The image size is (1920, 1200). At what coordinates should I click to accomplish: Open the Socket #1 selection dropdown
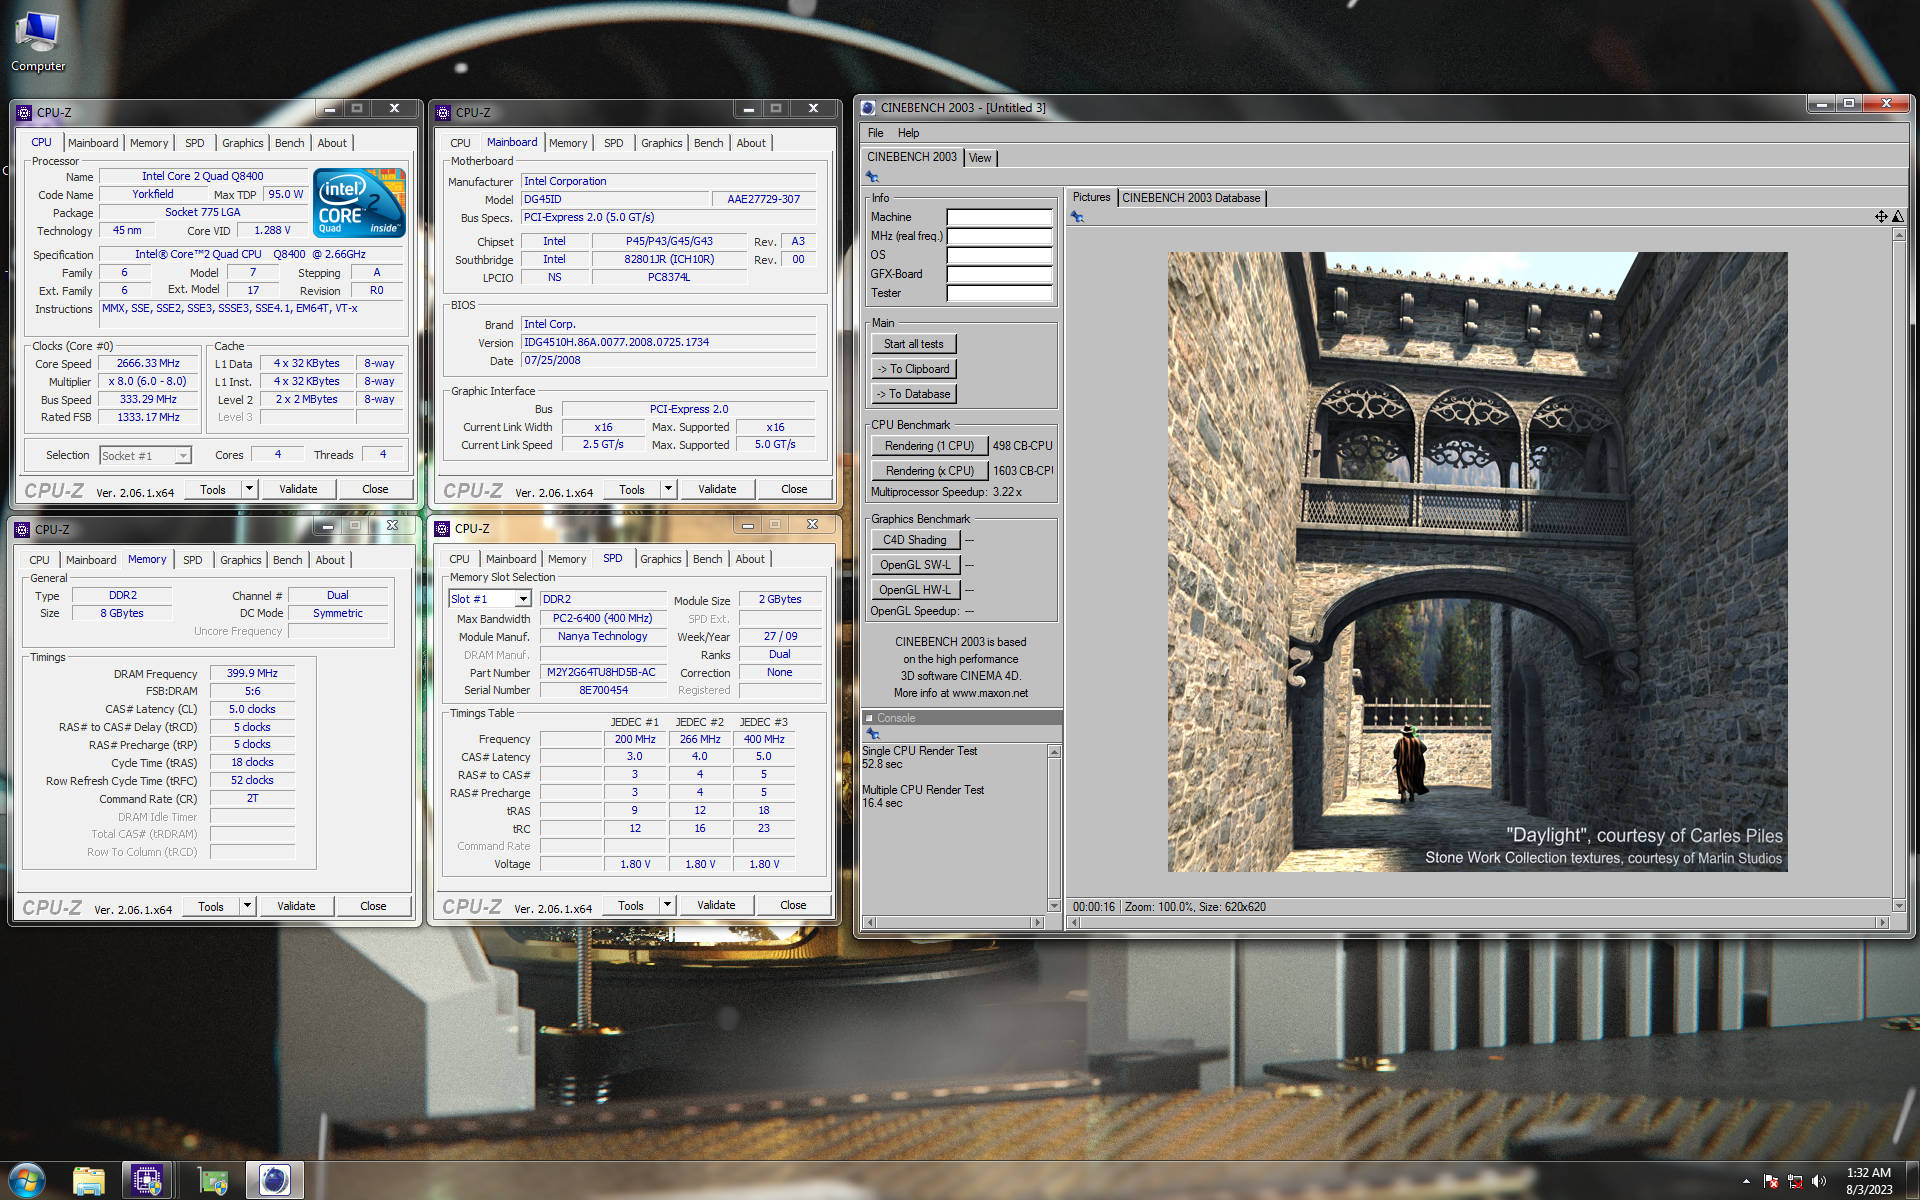(x=183, y=456)
